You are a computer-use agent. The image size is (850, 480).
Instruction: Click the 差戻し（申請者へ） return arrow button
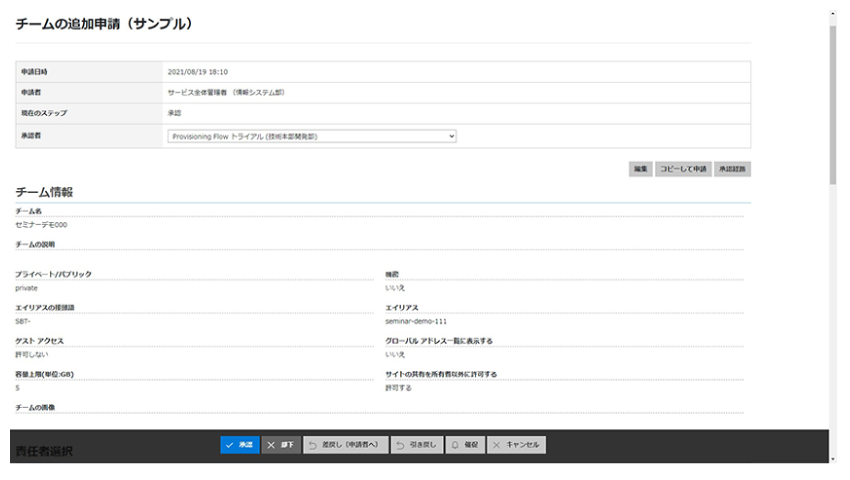343,444
